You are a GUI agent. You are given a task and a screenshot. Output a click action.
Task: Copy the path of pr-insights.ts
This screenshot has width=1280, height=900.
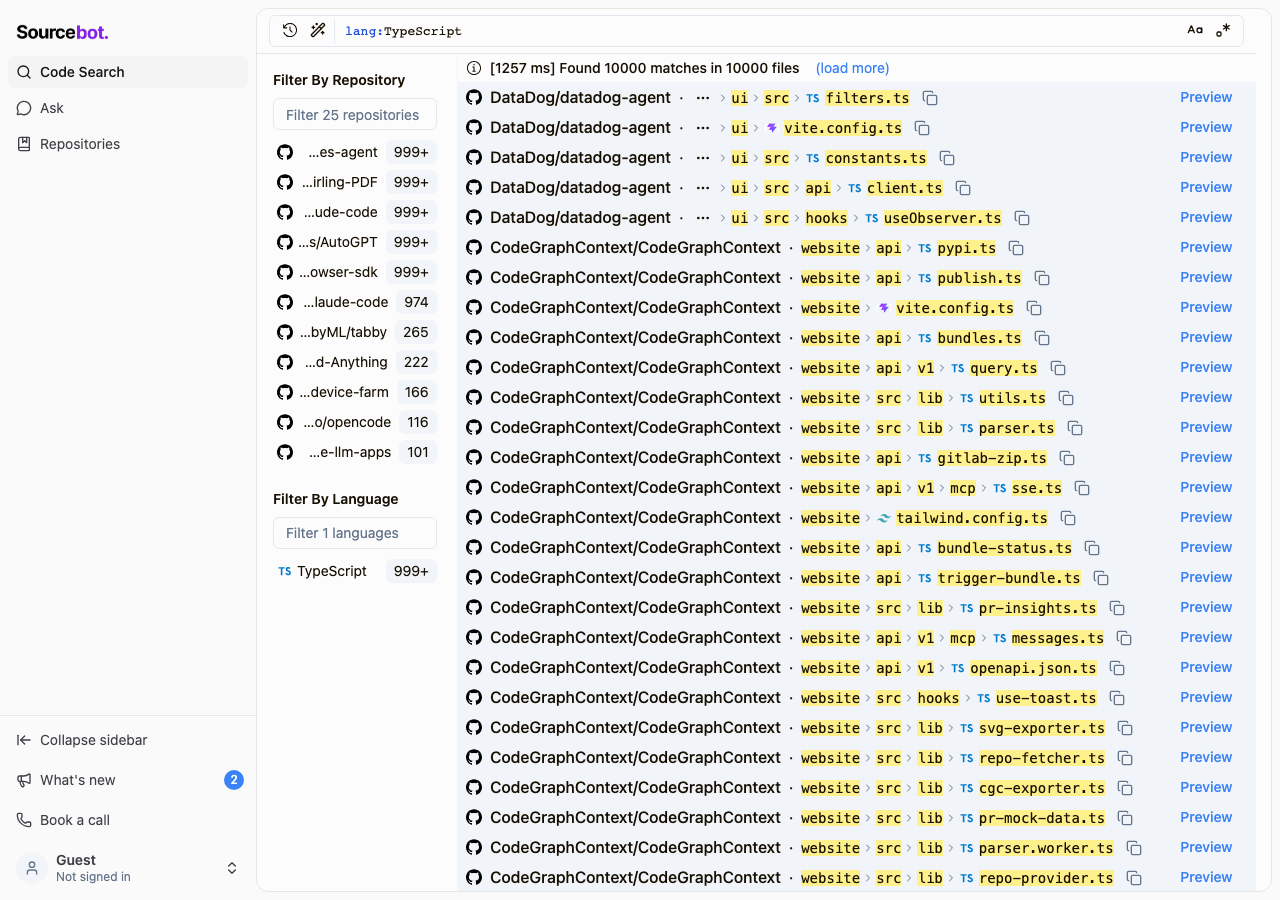(1117, 608)
